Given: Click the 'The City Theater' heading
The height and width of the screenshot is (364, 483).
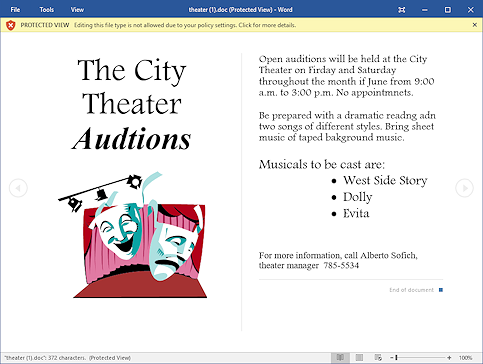Looking at the screenshot, I should [132, 87].
